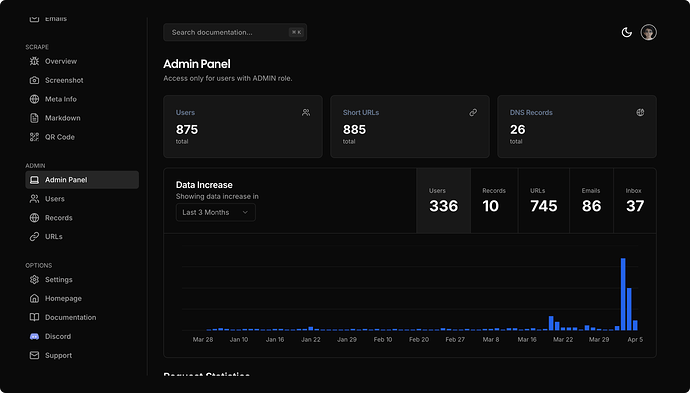
Task: Click the "Mar 22" axis label
Action: click(563, 339)
